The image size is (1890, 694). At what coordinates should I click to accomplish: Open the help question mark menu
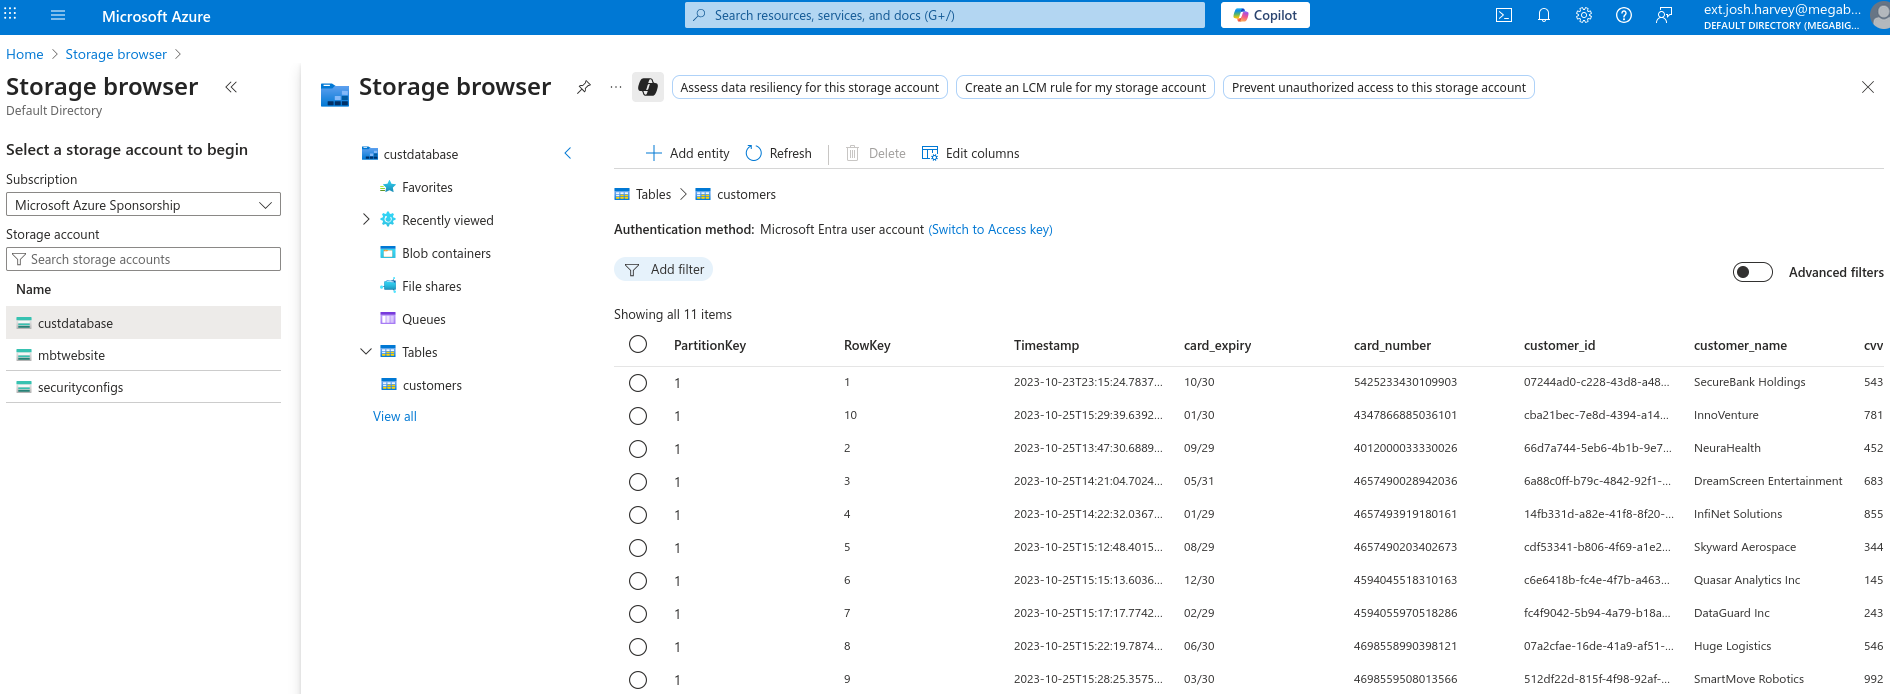(1624, 15)
